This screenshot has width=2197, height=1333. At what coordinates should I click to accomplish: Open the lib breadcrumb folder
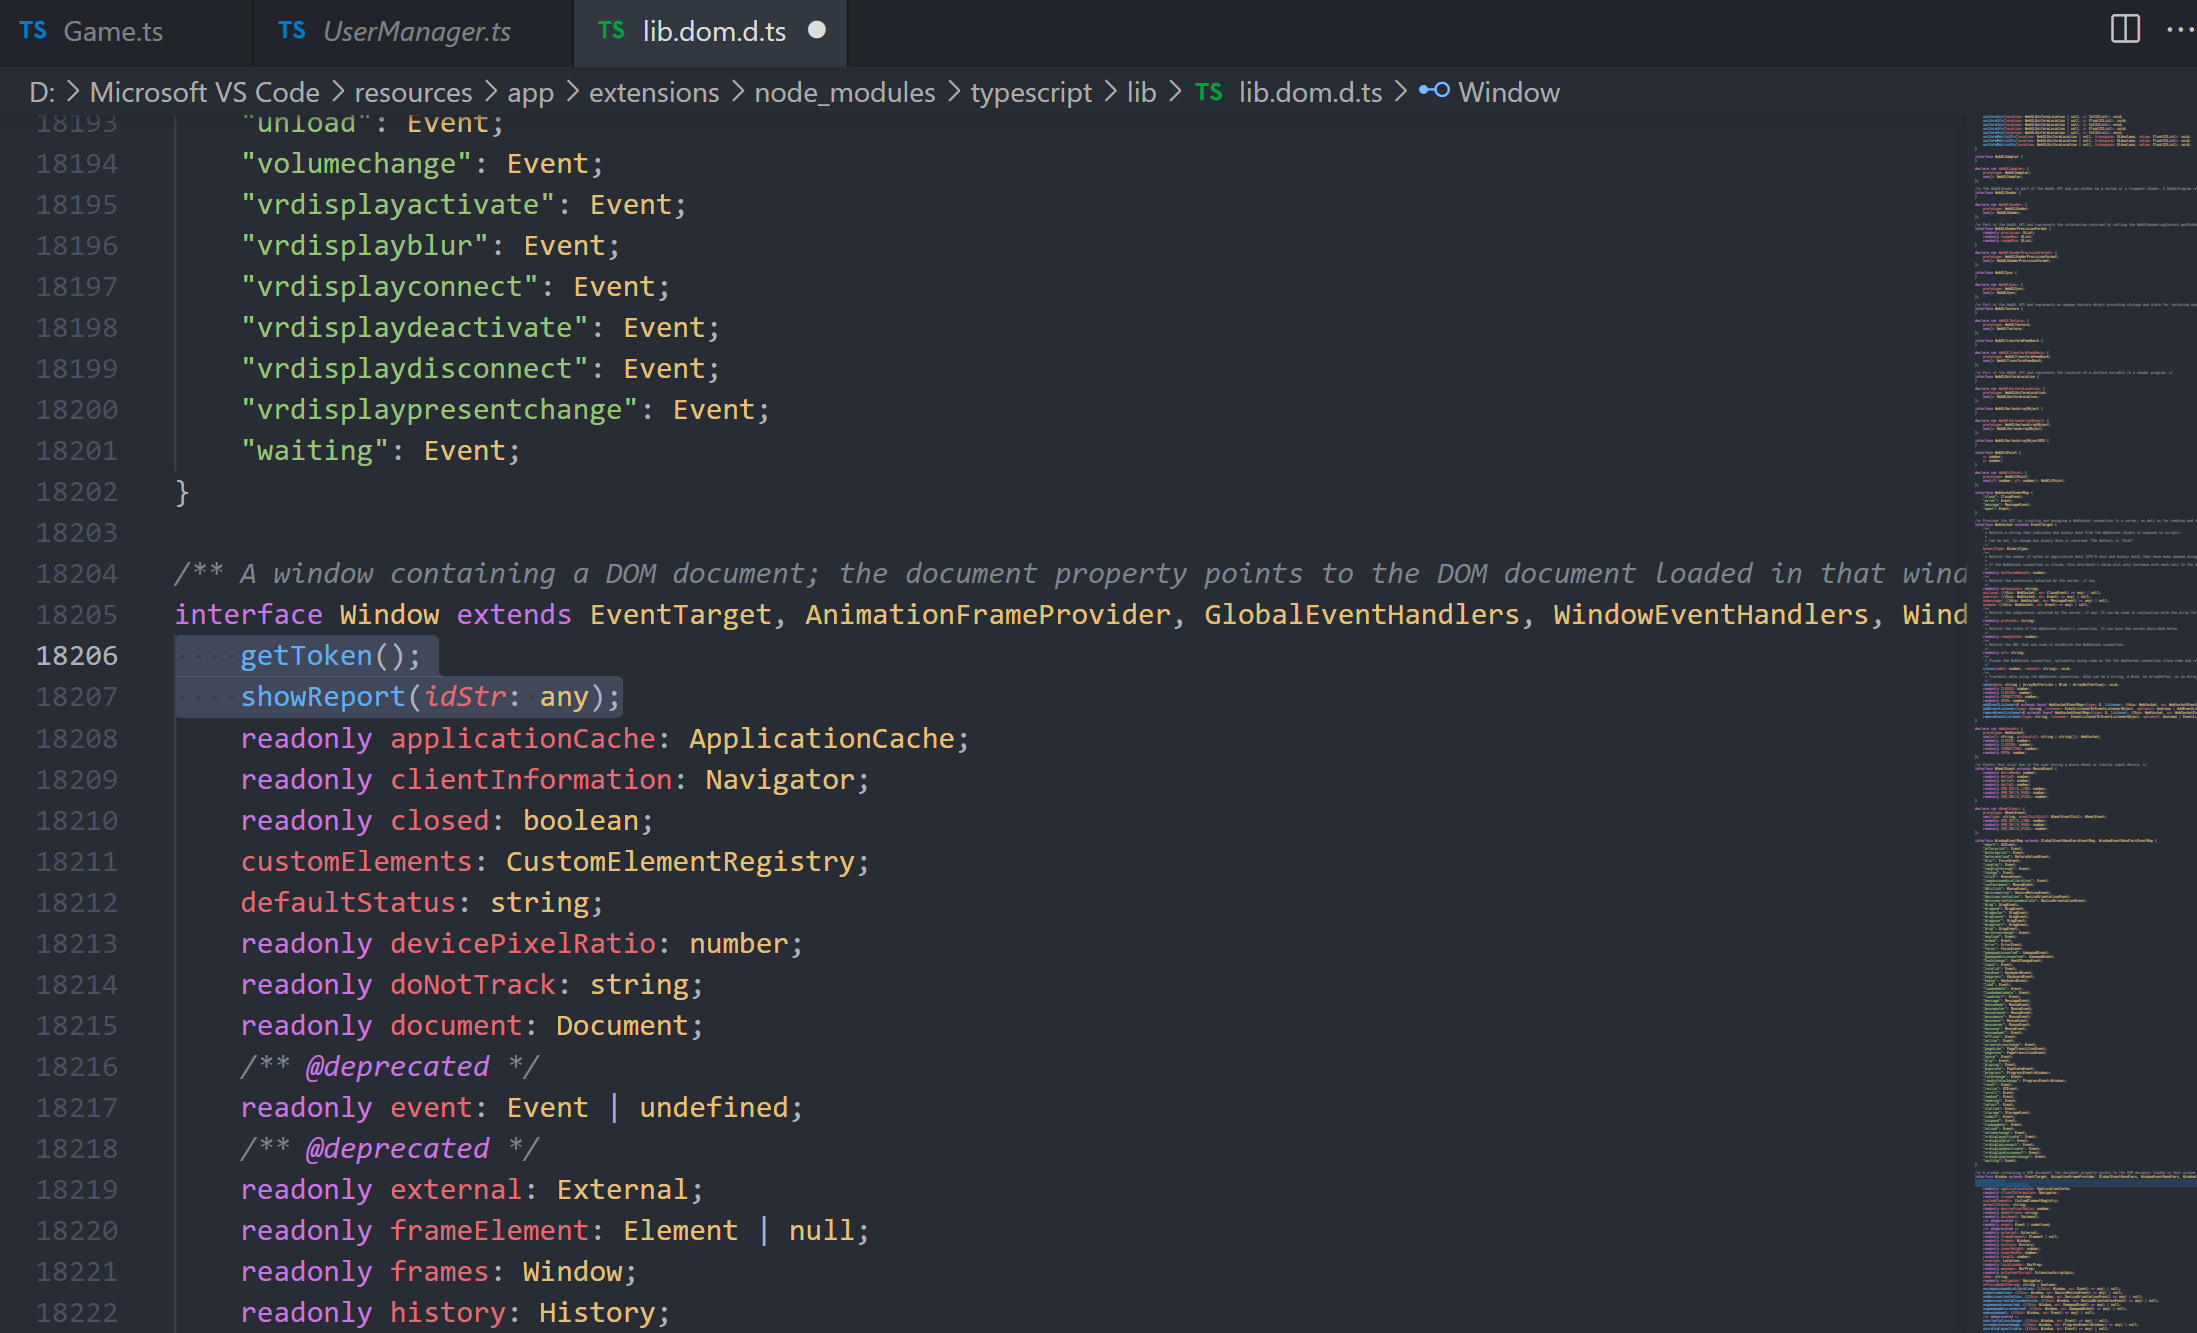(1141, 92)
